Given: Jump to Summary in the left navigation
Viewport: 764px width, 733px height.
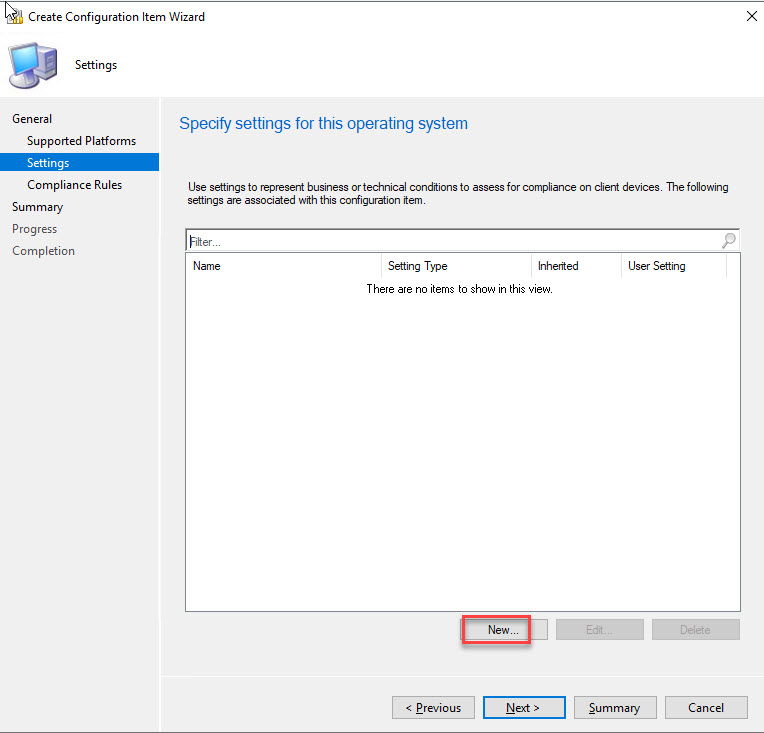Looking at the screenshot, I should pyautogui.click(x=37, y=207).
